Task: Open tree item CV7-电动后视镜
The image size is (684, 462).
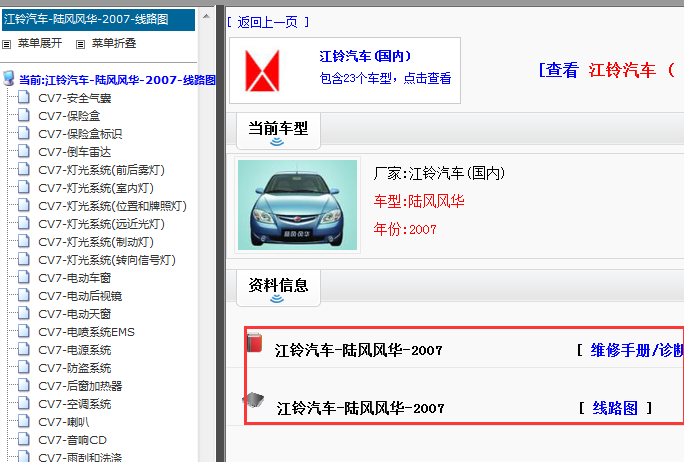Action: (80, 296)
